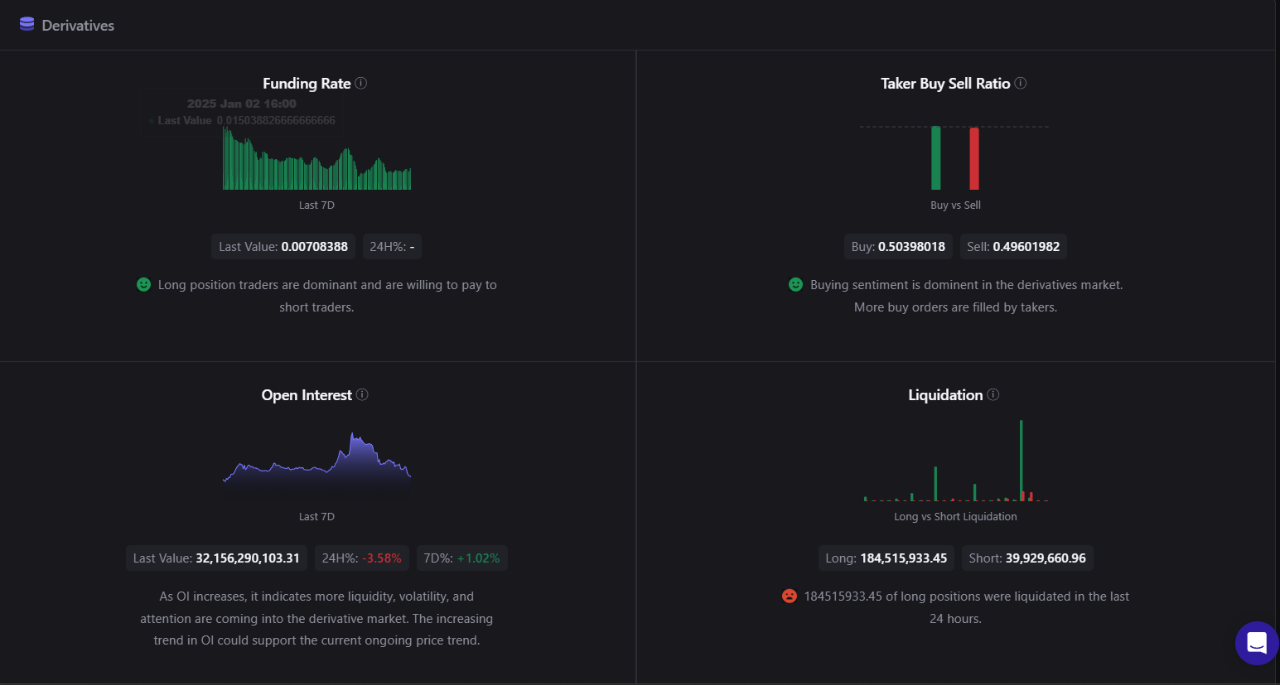
Task: Click the Last Value badge showing 0.00708388
Action: (283, 246)
